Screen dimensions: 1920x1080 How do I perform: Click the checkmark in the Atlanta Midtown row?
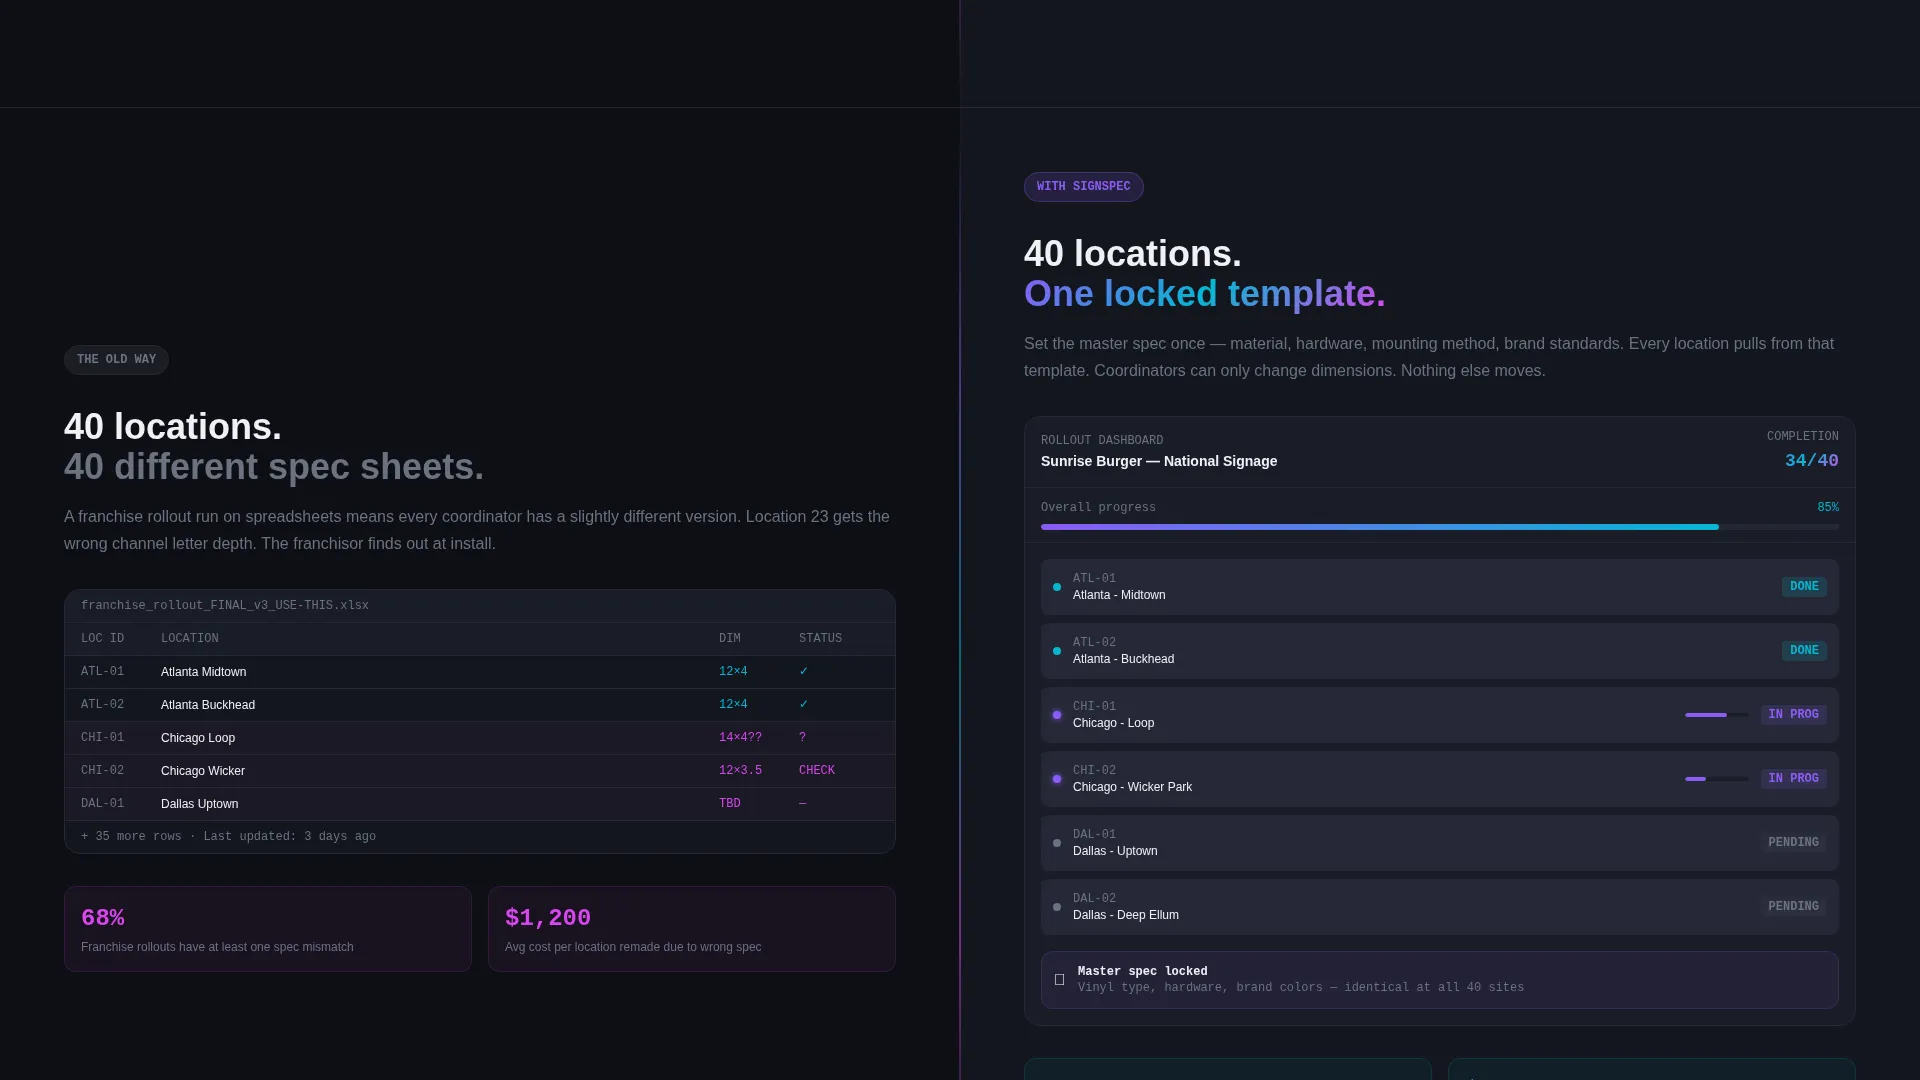click(x=803, y=672)
